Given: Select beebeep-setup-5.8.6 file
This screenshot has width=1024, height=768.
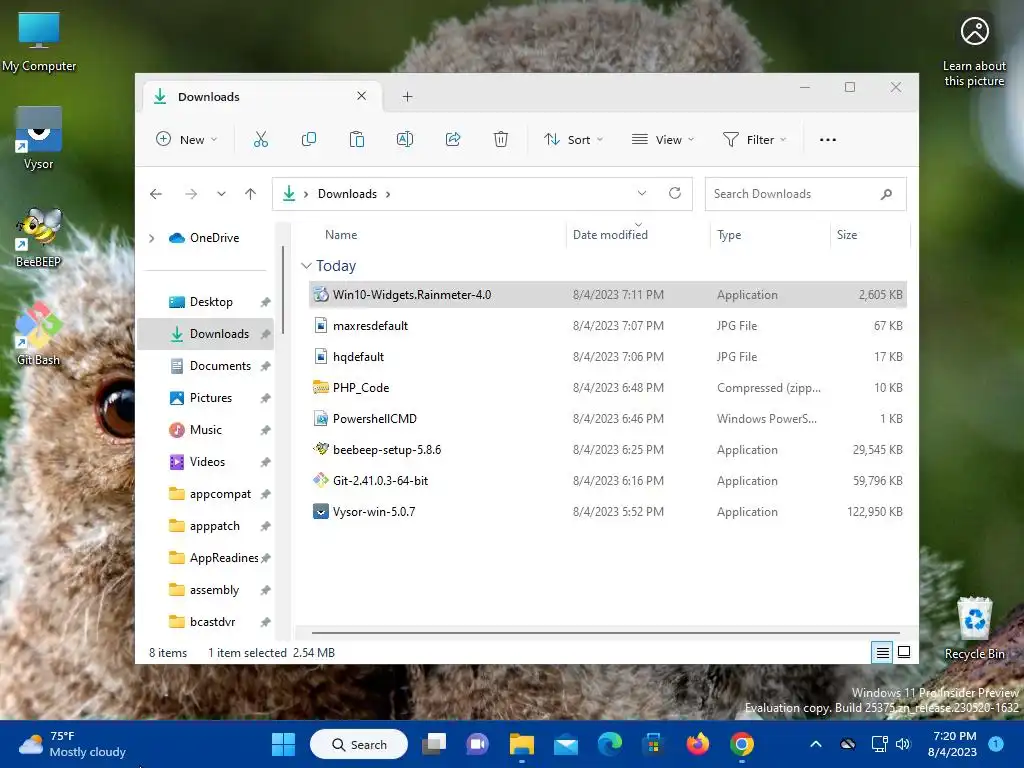Looking at the screenshot, I should (x=607, y=450).
